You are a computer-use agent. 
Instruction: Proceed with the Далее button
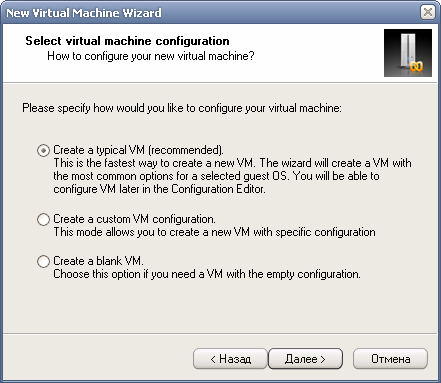(305, 359)
